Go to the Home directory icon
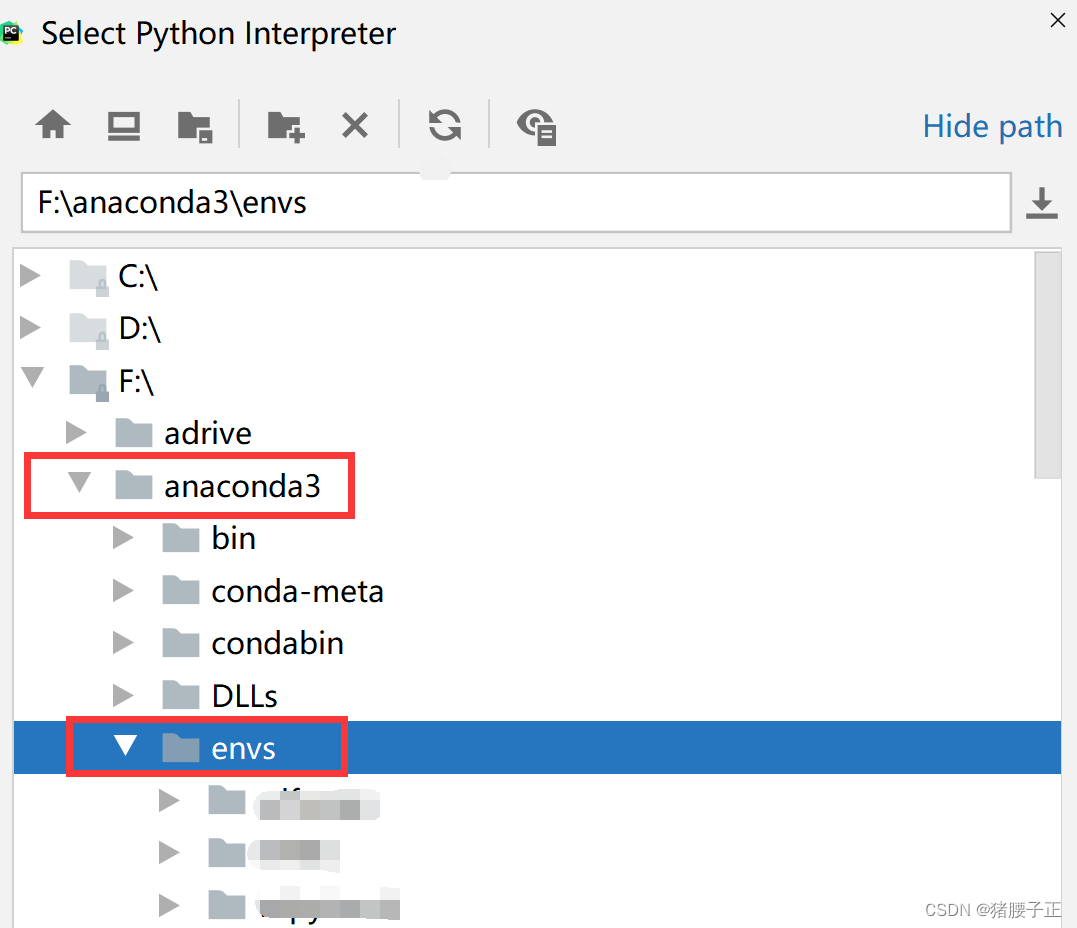Image resolution: width=1077 pixels, height=928 pixels. pos(53,126)
